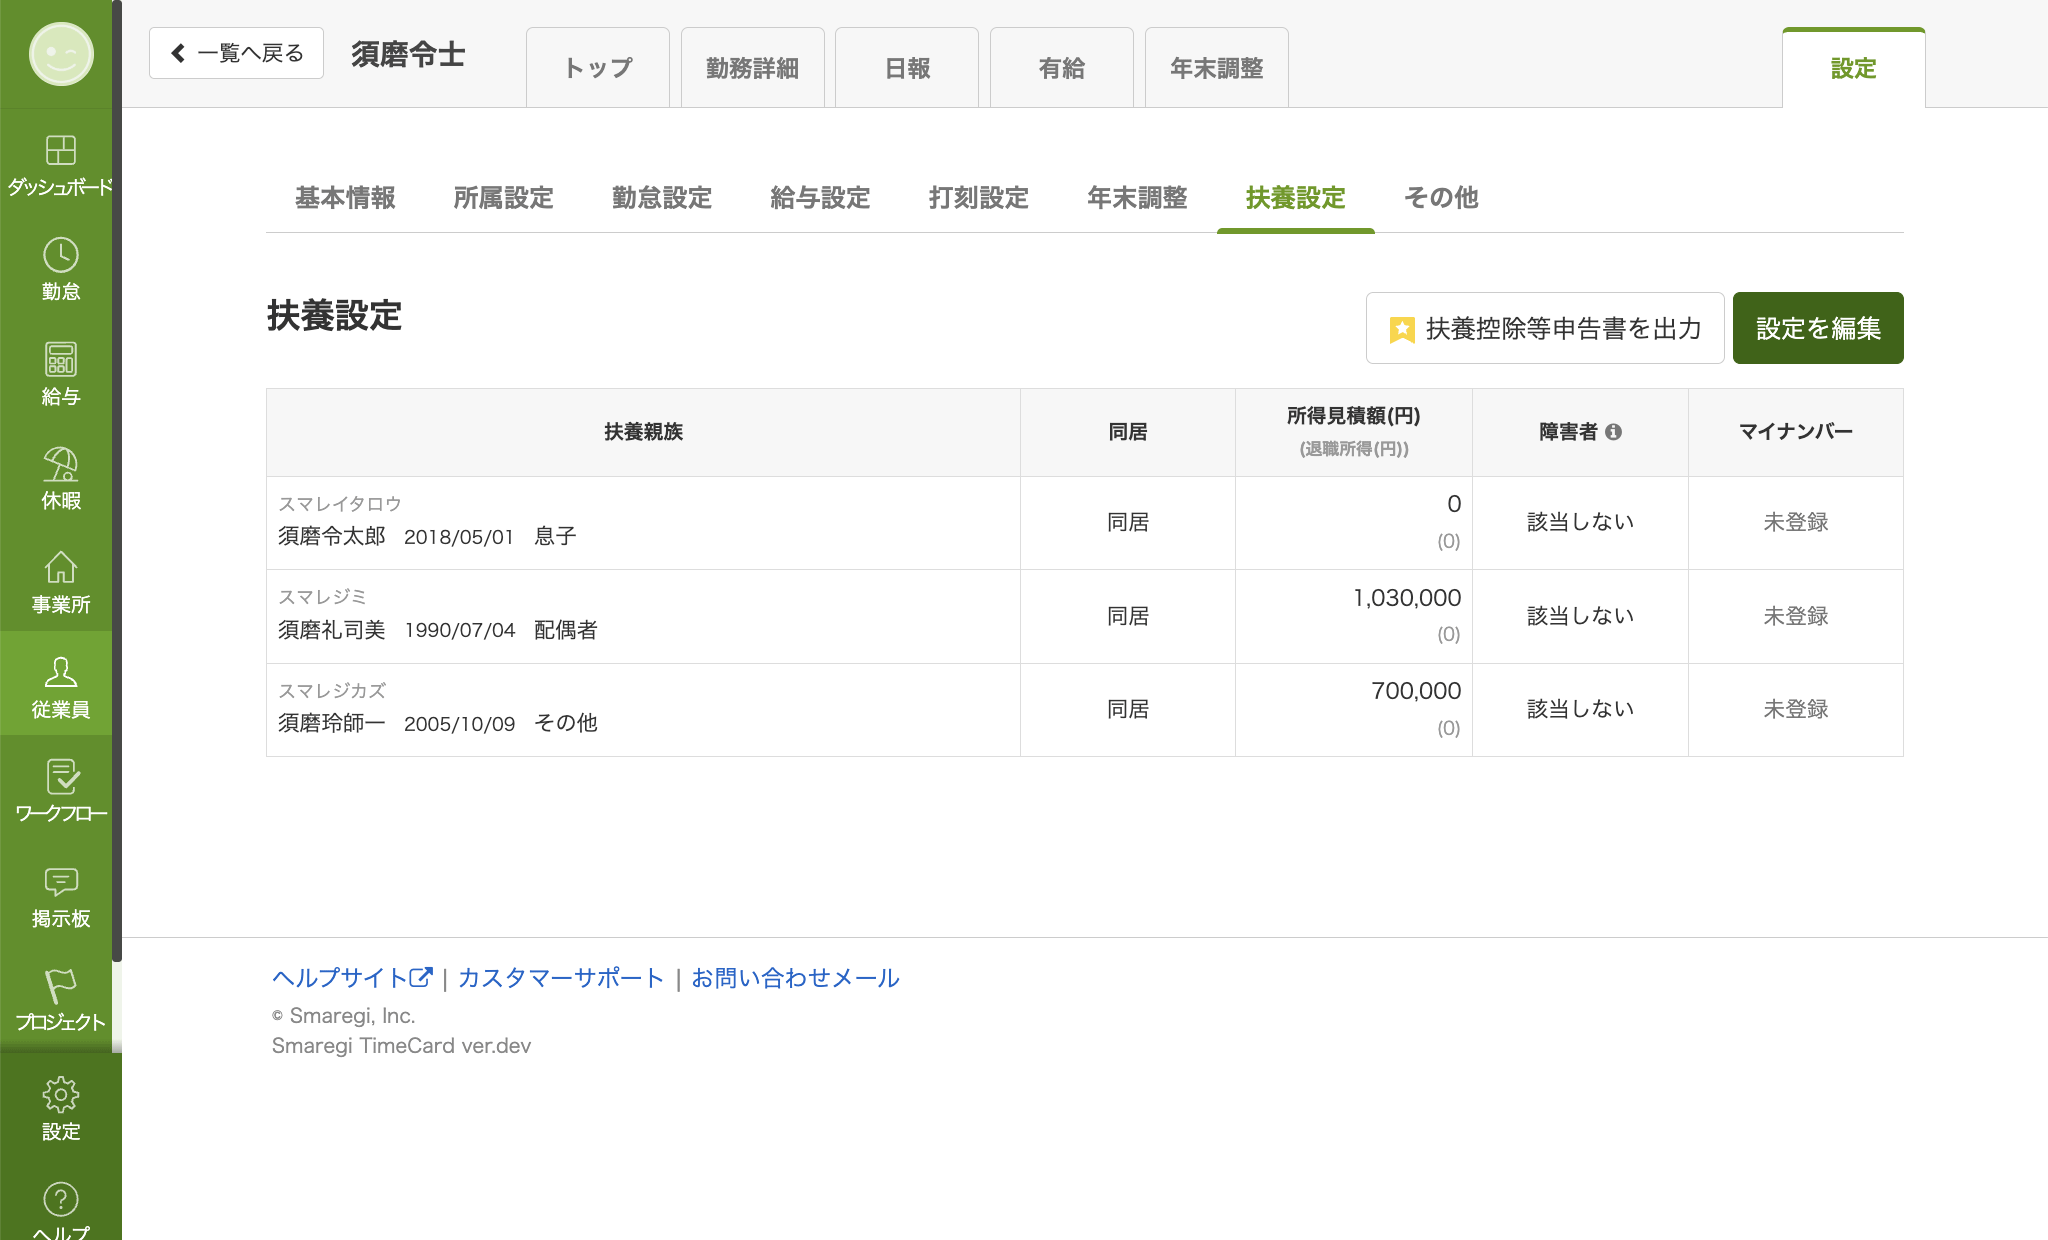Click the external link icon beside ヘルプサイト
Viewport: 2048px width, 1240px height.
[x=421, y=977]
